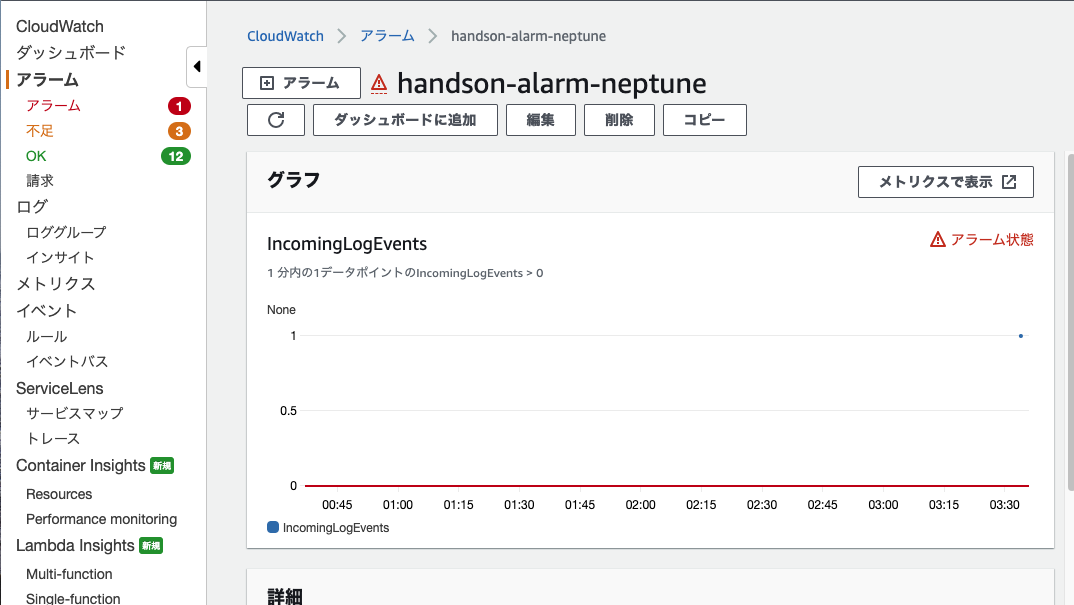Open ServiceLens in sidebar

point(60,388)
